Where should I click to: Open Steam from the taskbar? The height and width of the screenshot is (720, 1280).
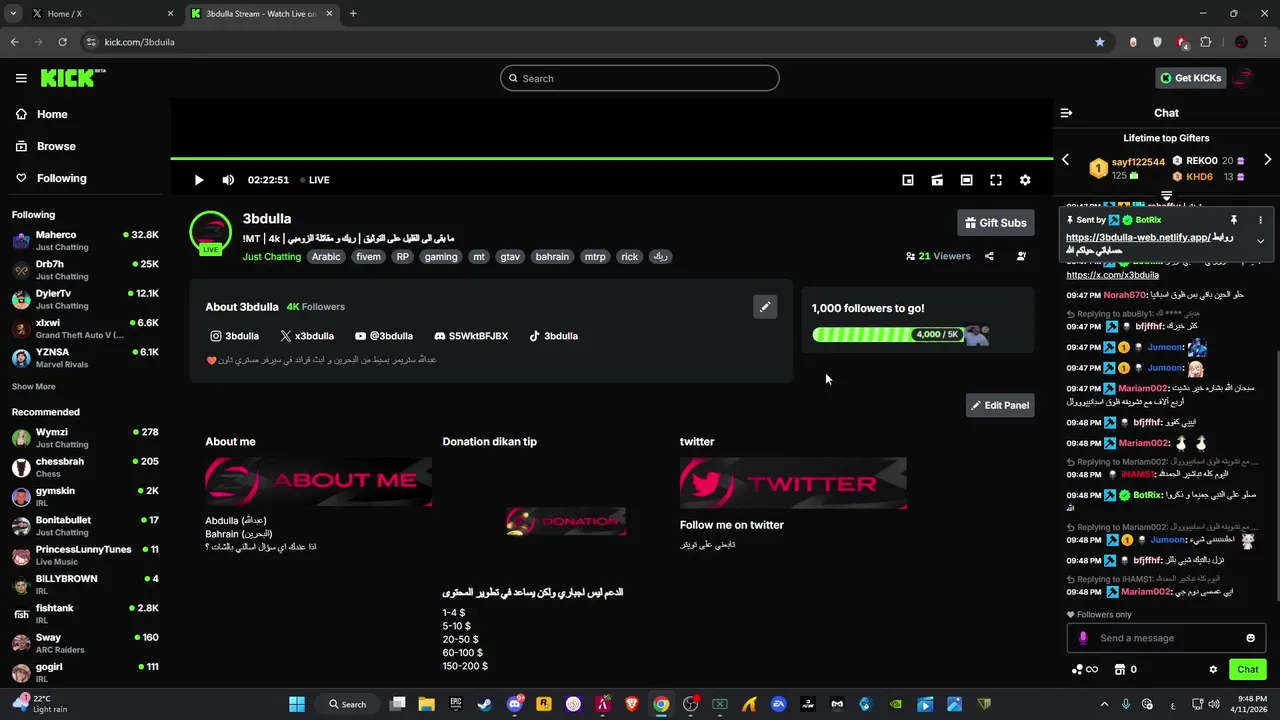click(485, 704)
